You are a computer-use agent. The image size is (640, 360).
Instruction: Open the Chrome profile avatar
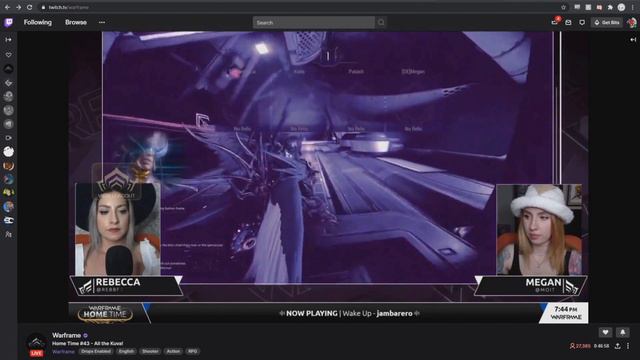[x=621, y=7]
